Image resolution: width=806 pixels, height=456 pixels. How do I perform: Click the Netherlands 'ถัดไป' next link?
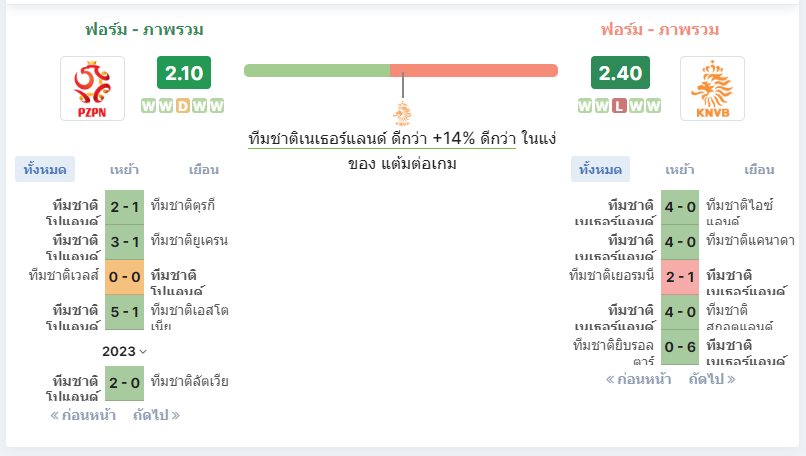pos(712,379)
